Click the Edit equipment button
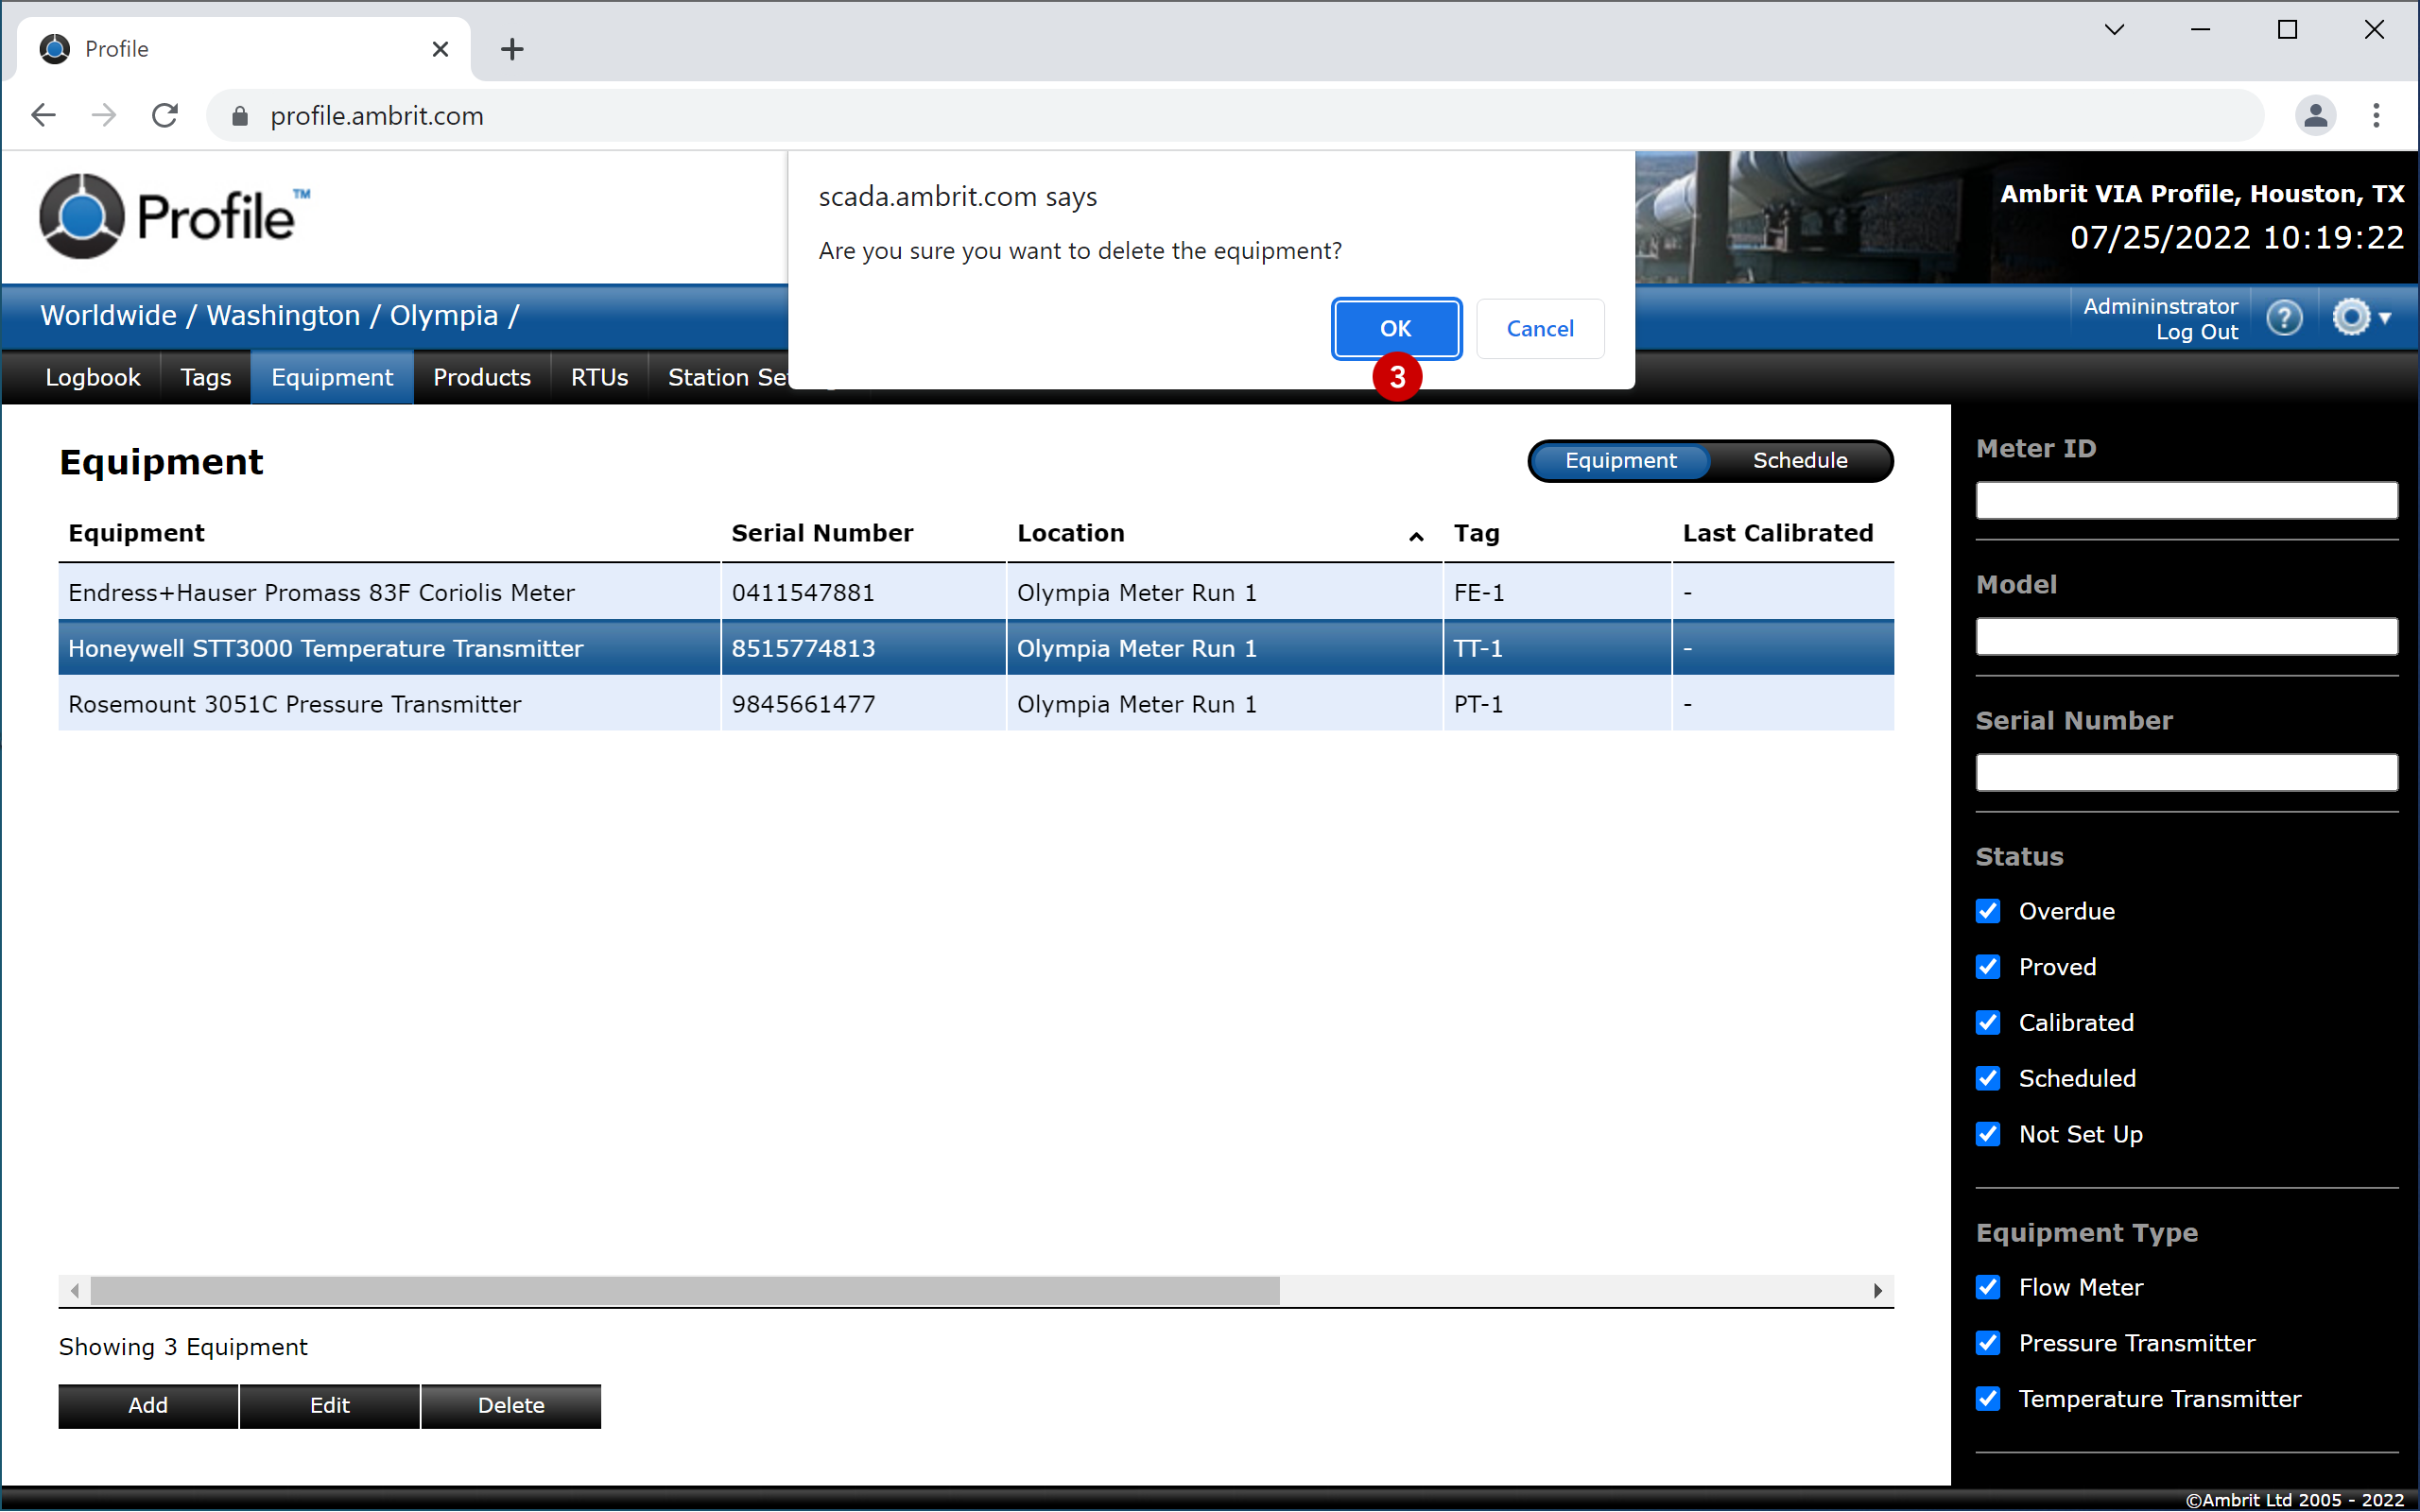This screenshot has width=2420, height=1512. click(330, 1405)
